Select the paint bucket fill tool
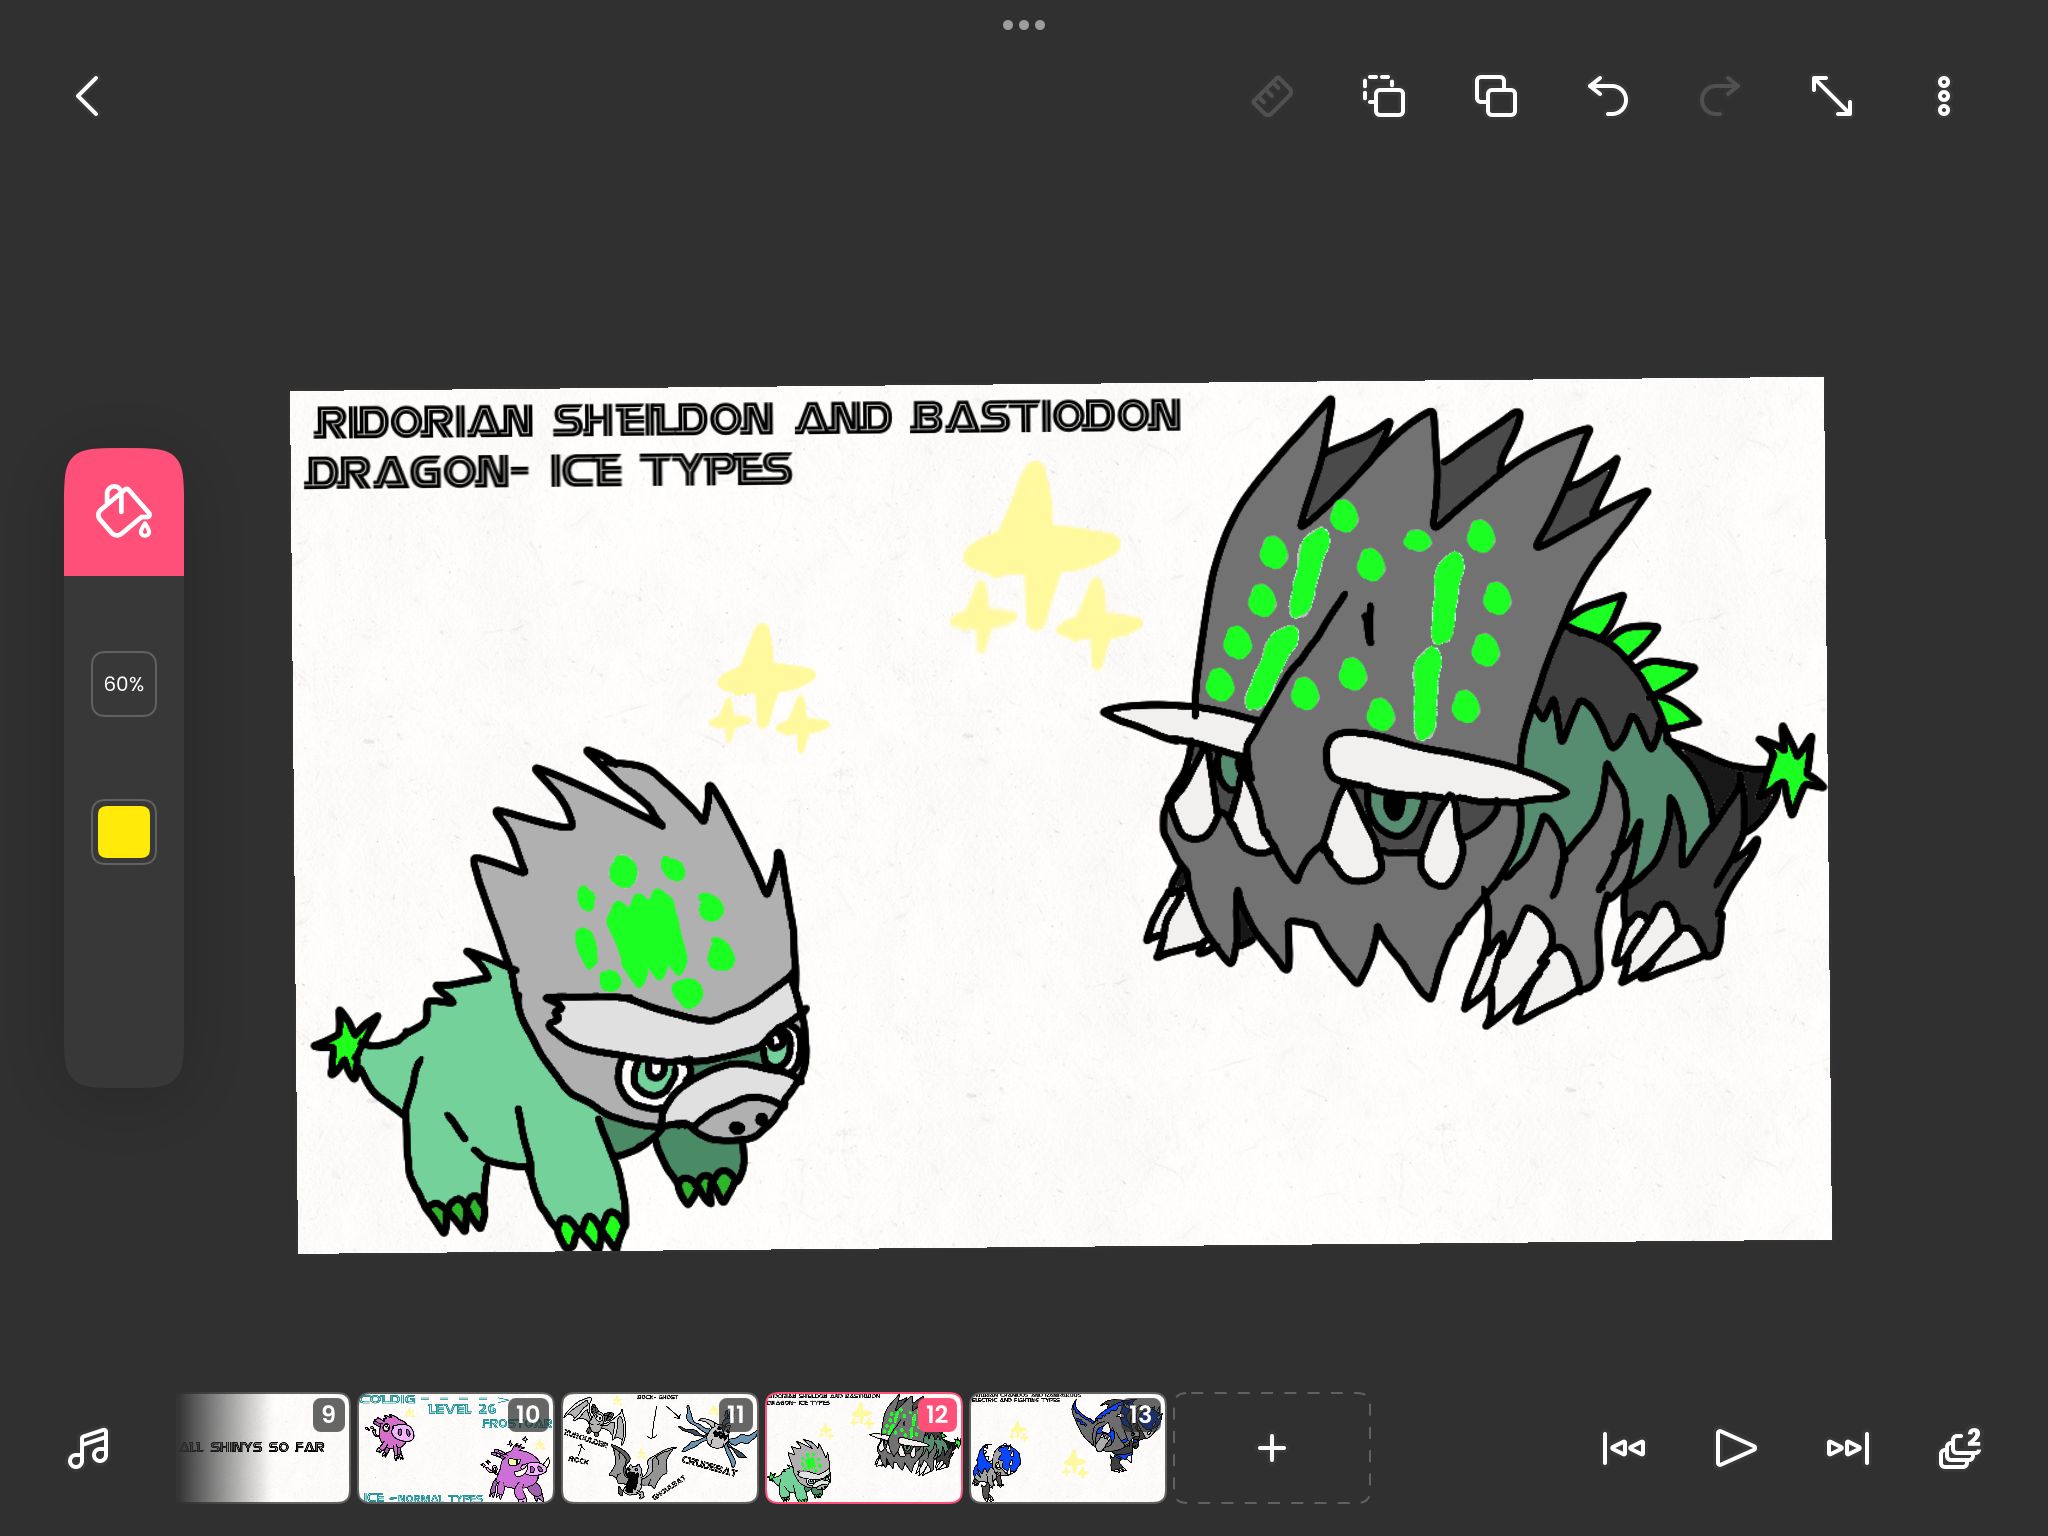Image resolution: width=2048 pixels, height=1536 pixels. pyautogui.click(x=124, y=512)
